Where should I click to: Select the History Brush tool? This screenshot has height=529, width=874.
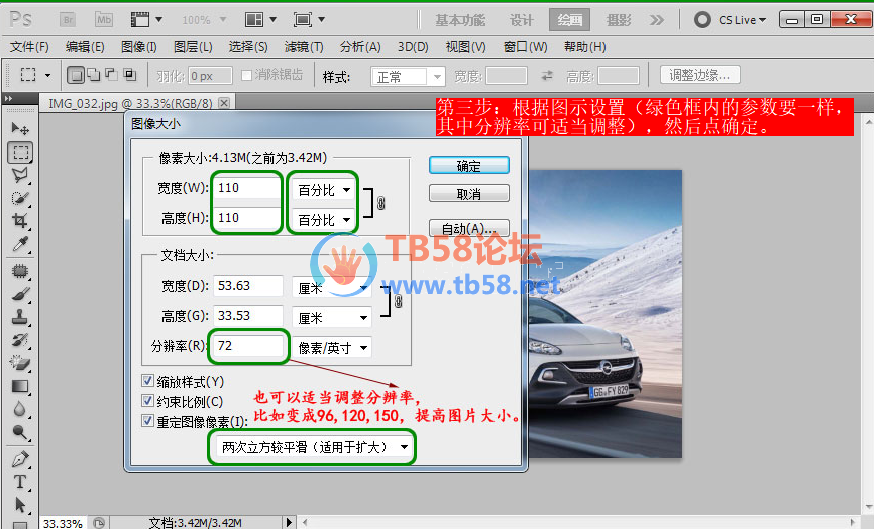pos(20,340)
